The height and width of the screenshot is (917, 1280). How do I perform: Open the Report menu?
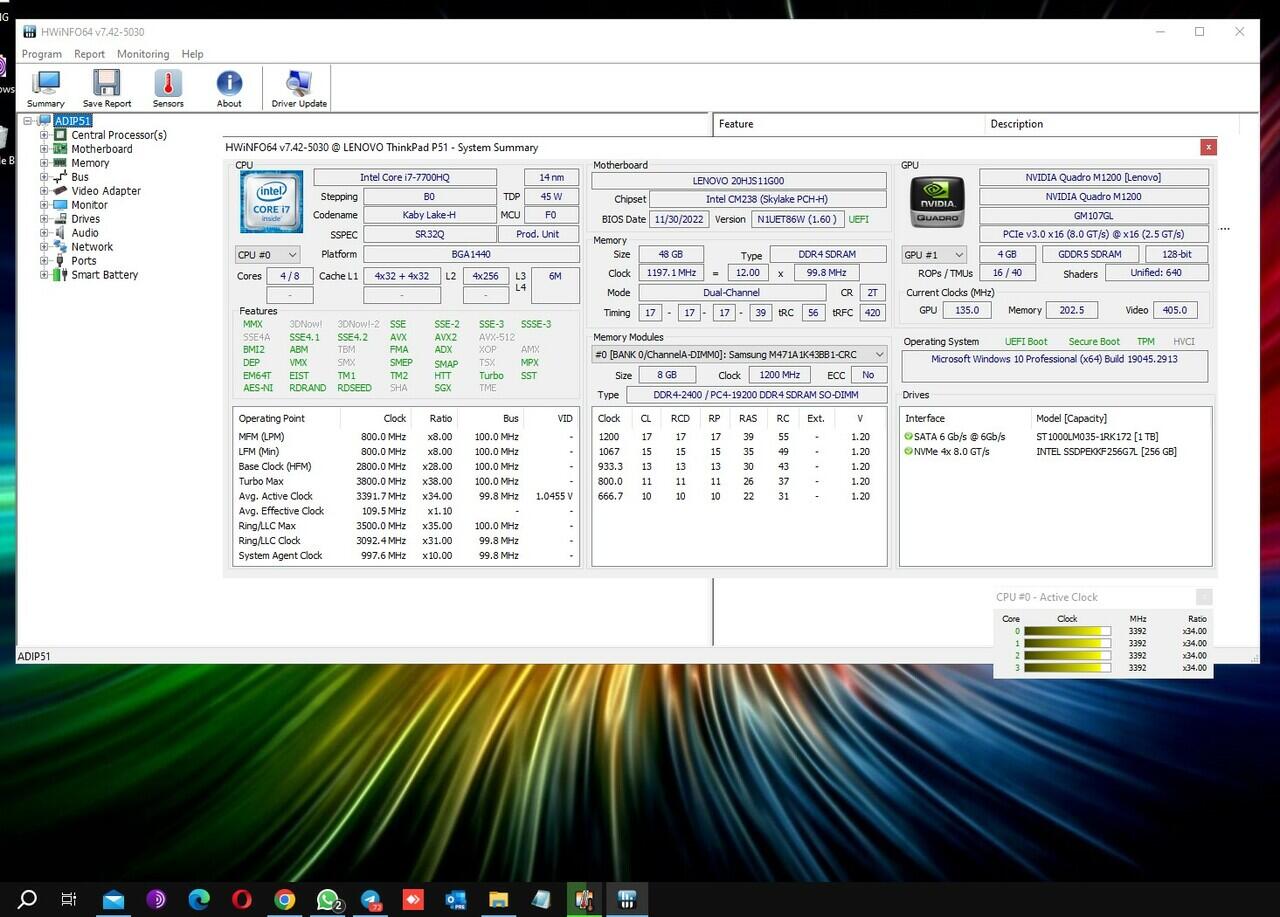(x=89, y=54)
